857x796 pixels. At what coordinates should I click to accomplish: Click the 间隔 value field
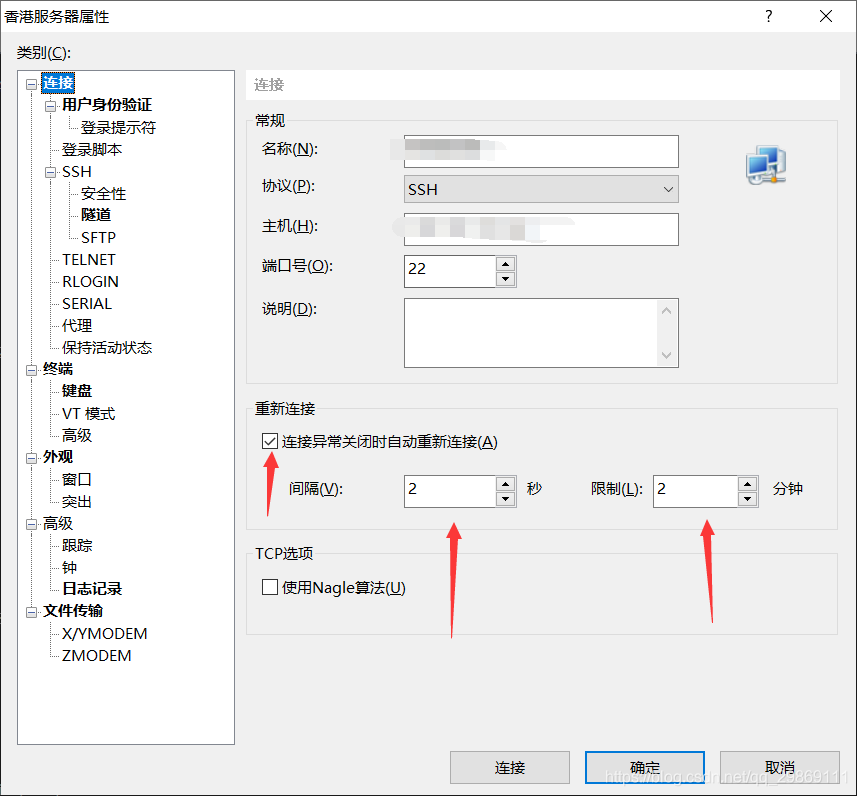click(450, 491)
